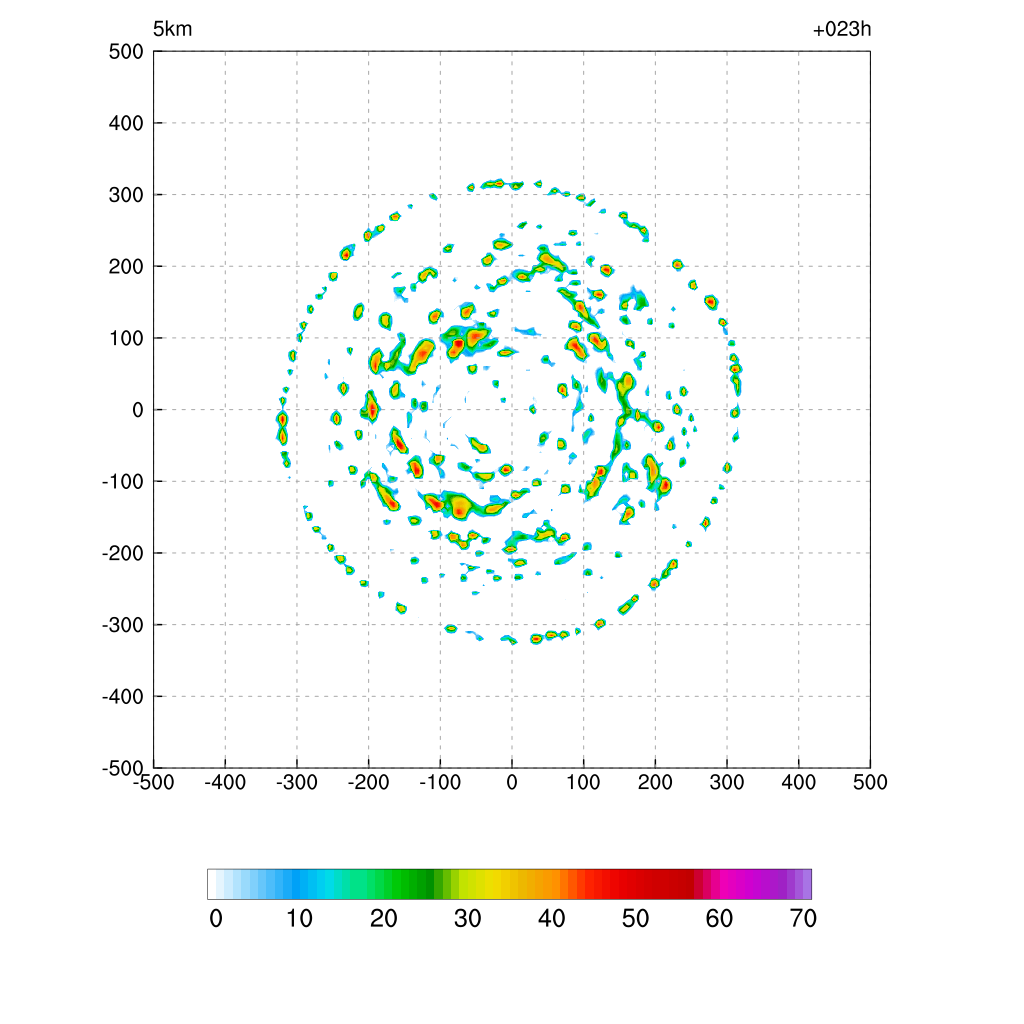This screenshot has width=1024, height=1024.
Task: Click the colorbar label '20'
Action: [x=384, y=919]
